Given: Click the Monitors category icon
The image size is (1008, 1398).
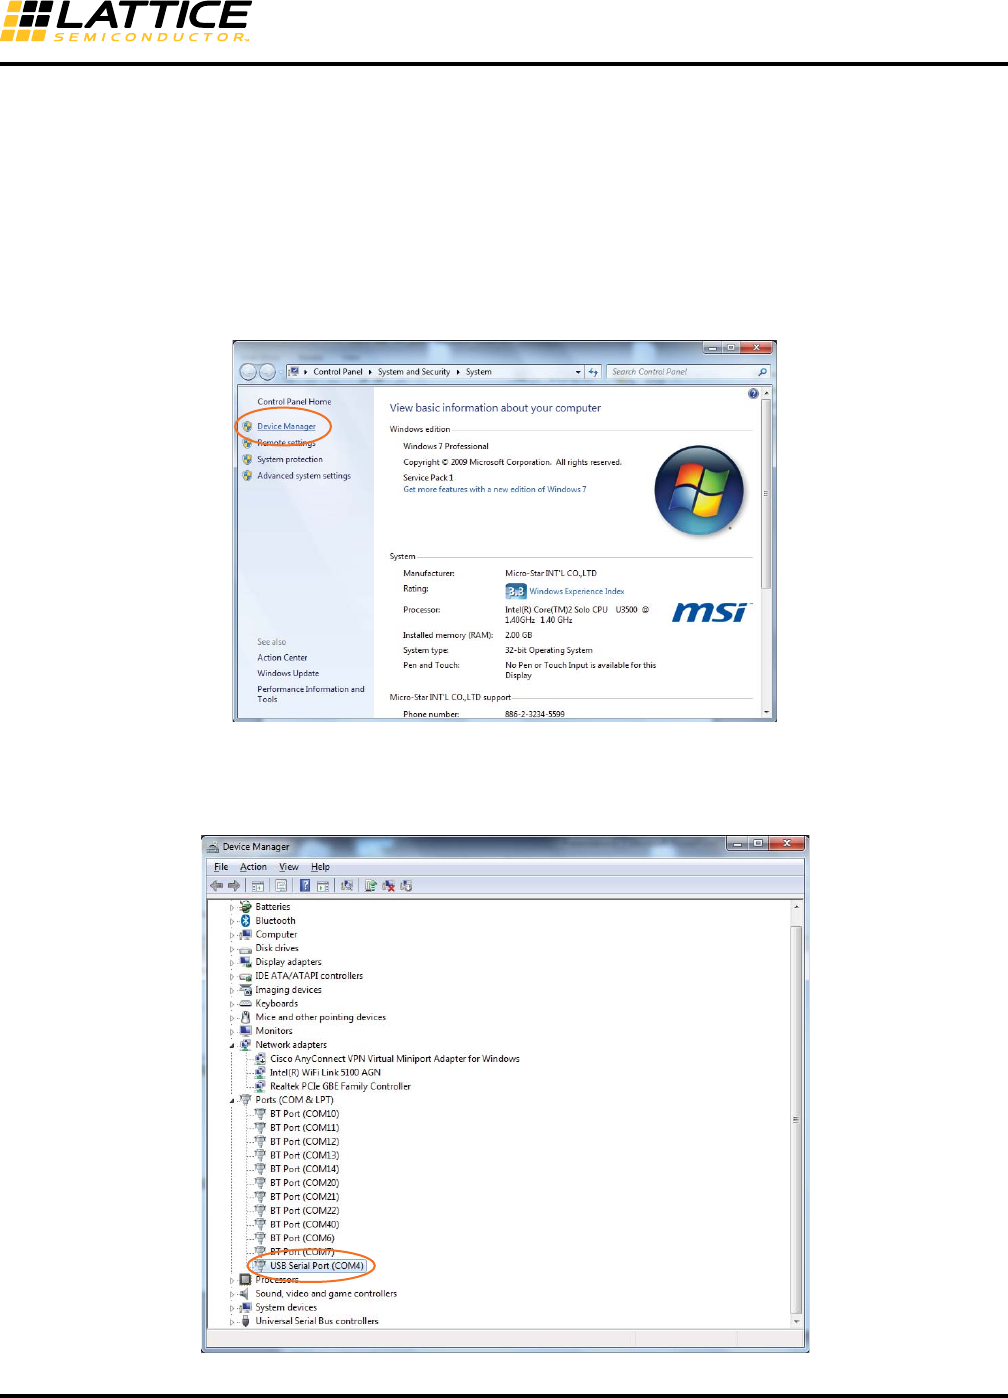Looking at the screenshot, I should click(245, 1031).
